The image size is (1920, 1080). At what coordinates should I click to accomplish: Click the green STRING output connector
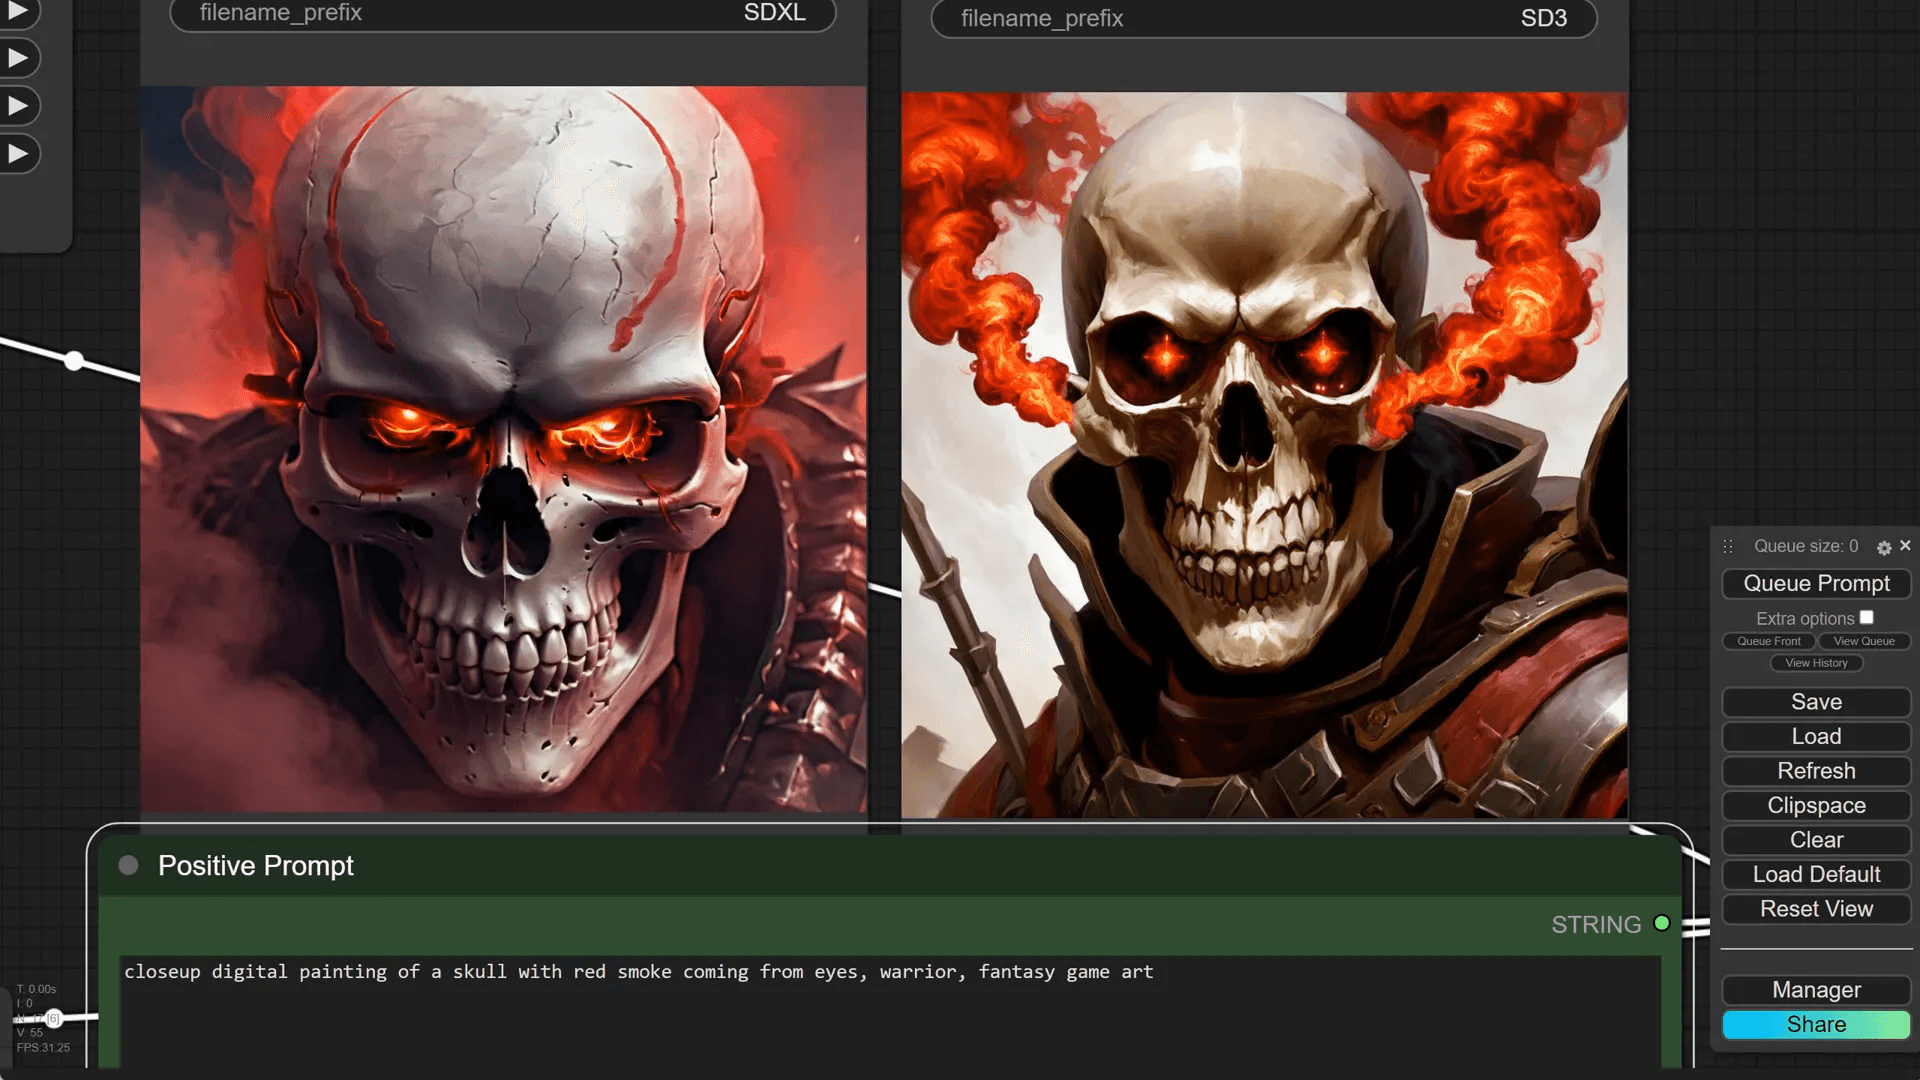(x=1662, y=923)
